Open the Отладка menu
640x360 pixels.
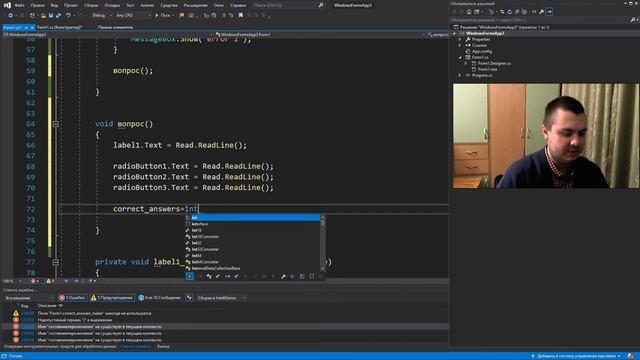tap(112, 5)
